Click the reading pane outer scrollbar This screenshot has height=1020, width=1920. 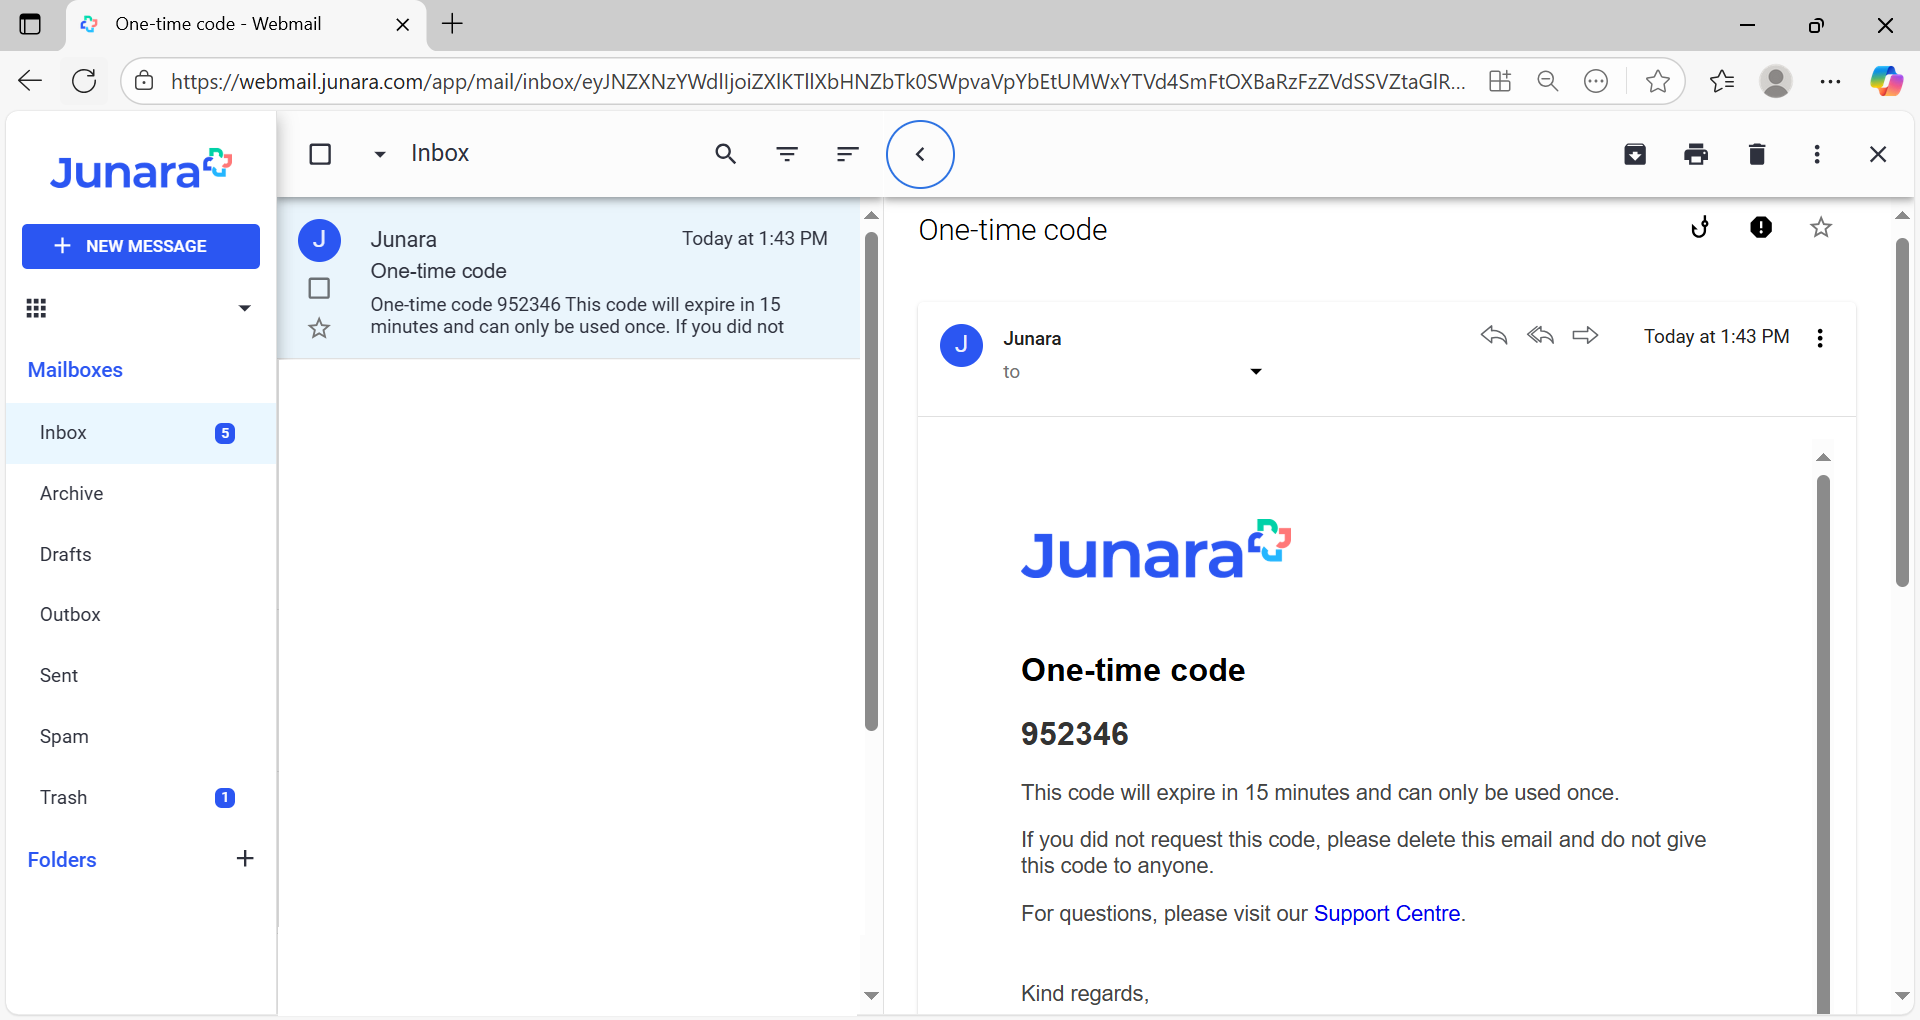1902,412
